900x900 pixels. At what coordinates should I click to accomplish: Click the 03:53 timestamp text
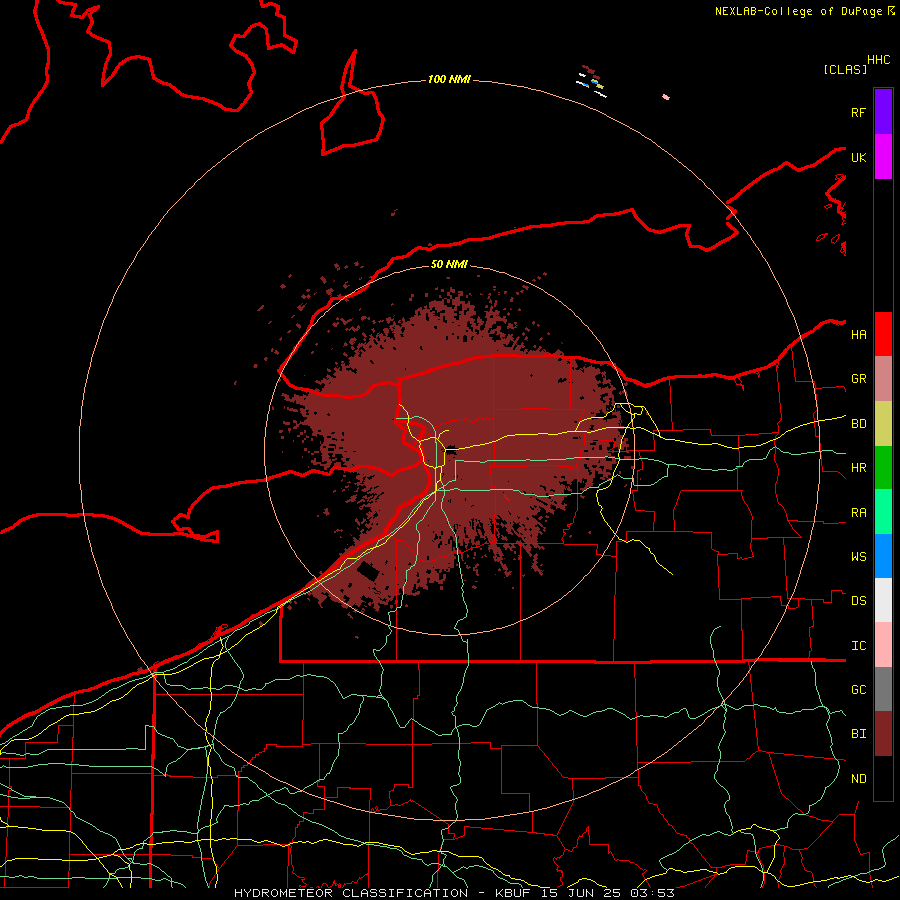point(653,893)
